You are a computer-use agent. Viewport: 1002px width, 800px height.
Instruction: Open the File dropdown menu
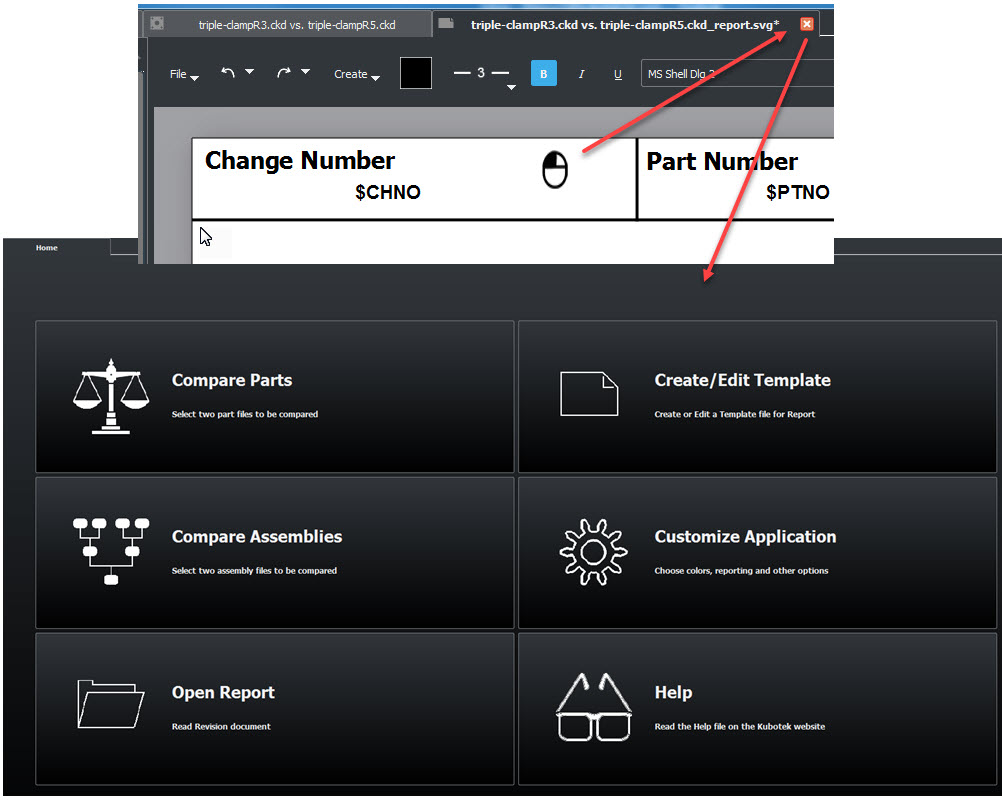(183, 75)
